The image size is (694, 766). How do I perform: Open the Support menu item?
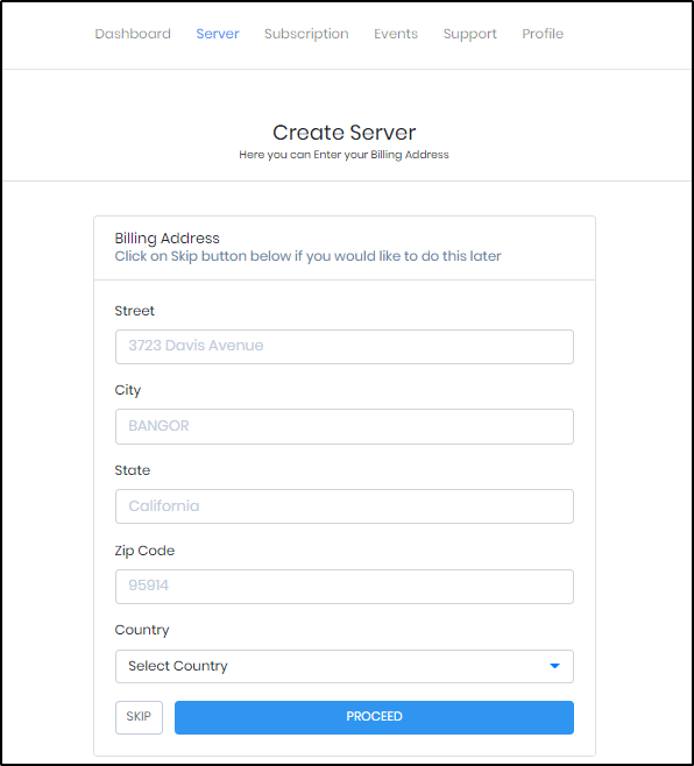pyautogui.click(x=470, y=34)
